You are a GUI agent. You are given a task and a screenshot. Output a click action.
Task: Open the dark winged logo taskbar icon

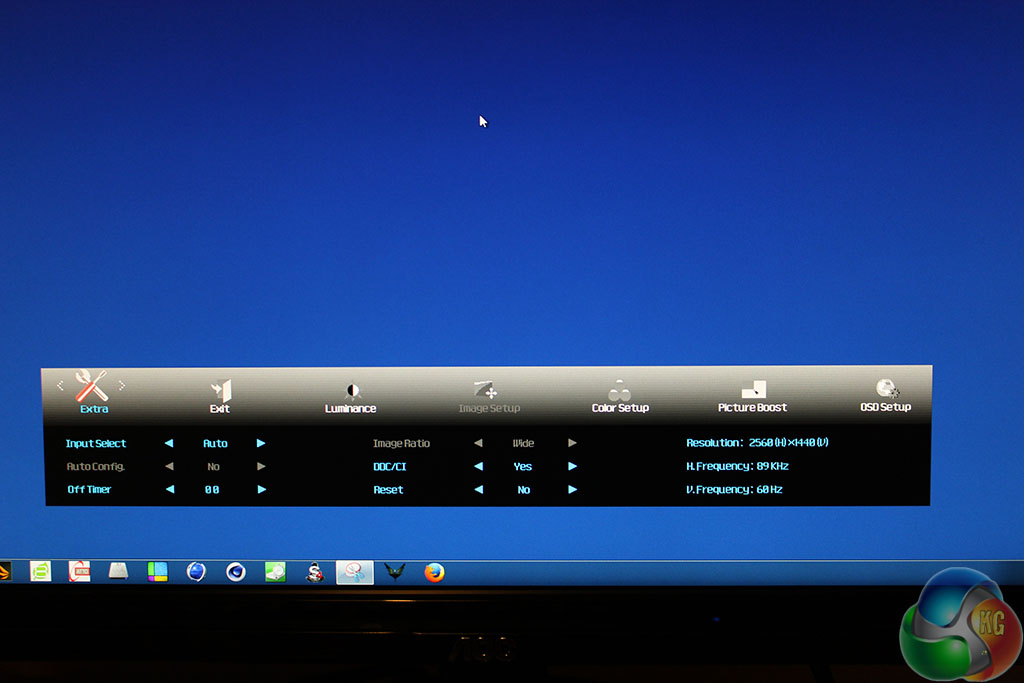[394, 572]
